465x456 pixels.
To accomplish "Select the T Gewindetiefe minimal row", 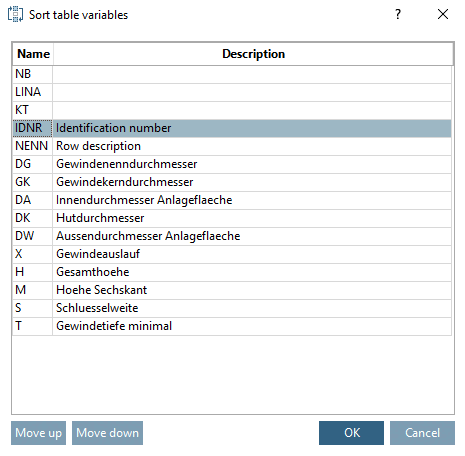I will 232,326.
